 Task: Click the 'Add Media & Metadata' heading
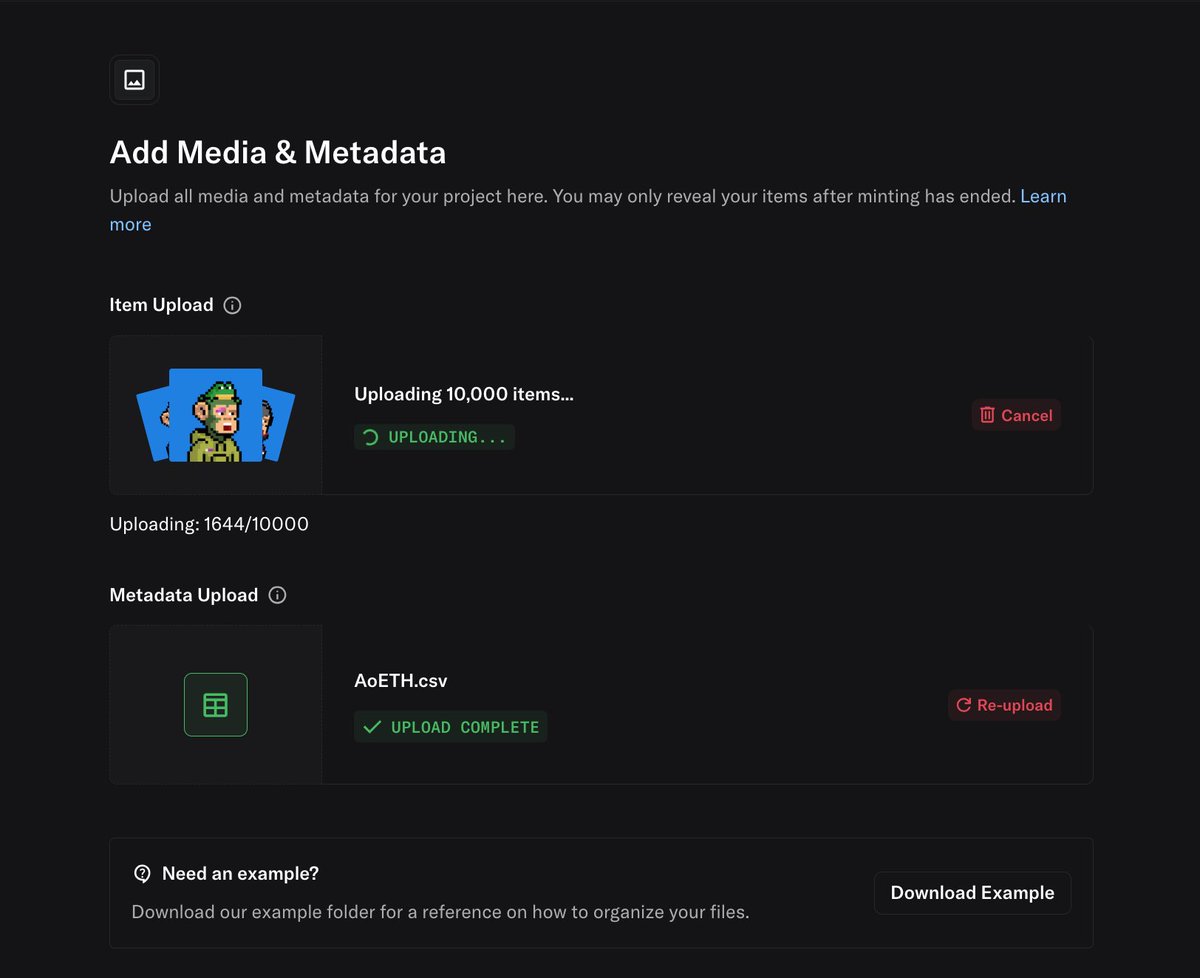pos(278,152)
